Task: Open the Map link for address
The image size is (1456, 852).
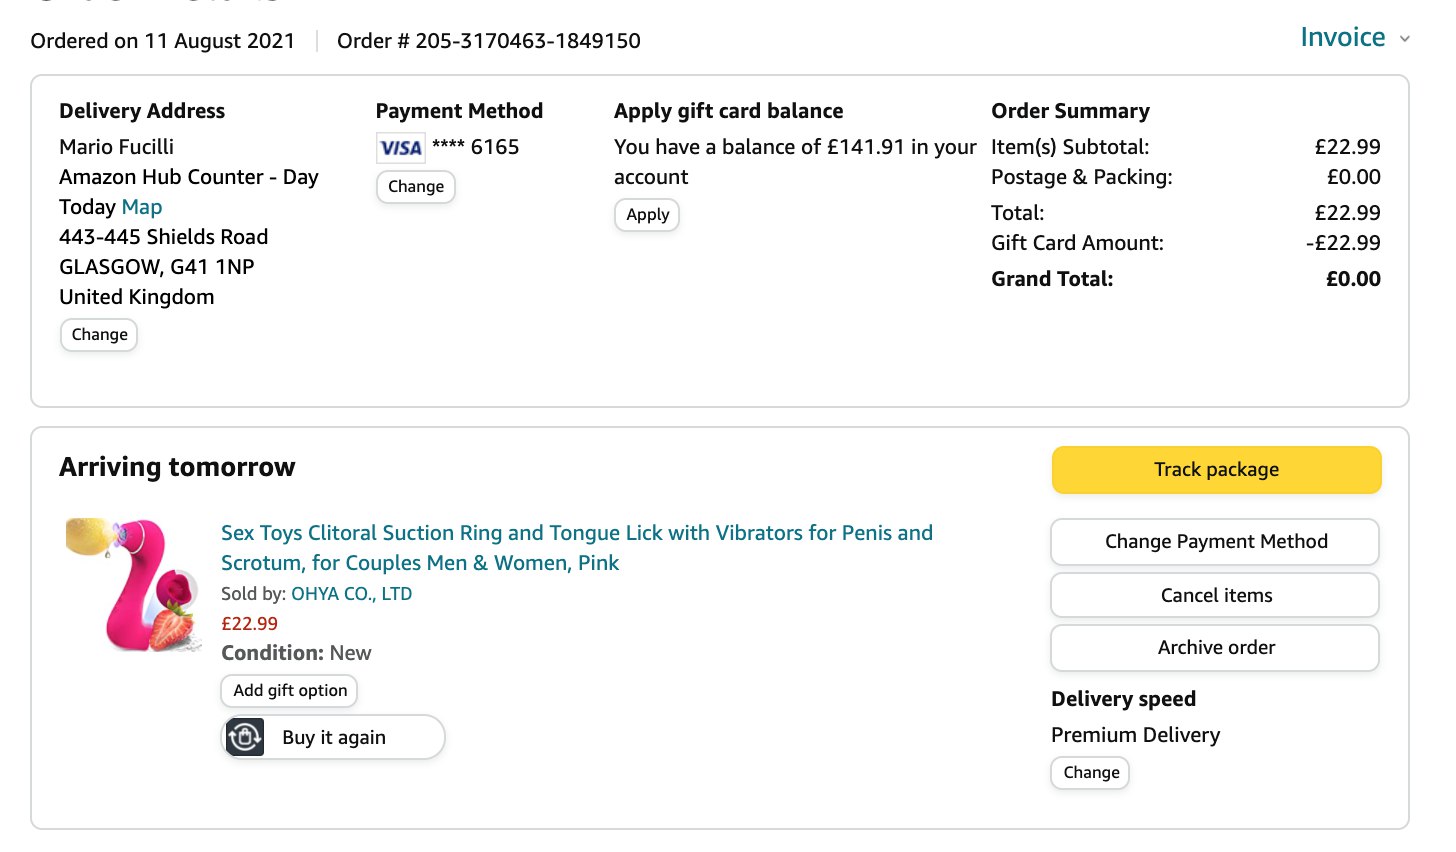Action: tap(142, 207)
